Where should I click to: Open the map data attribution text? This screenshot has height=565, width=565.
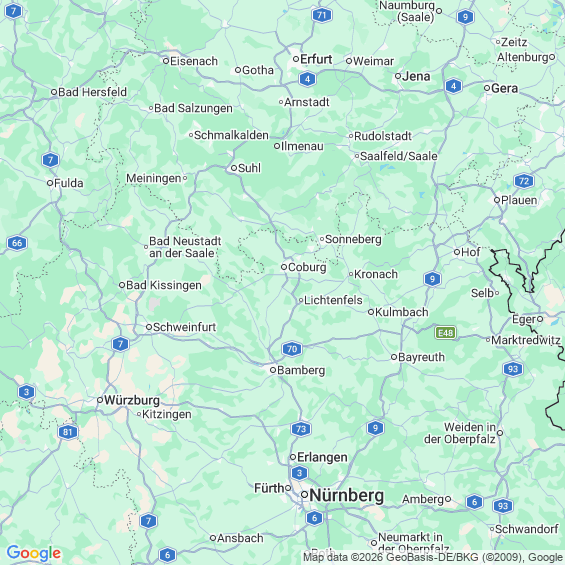tap(433, 557)
